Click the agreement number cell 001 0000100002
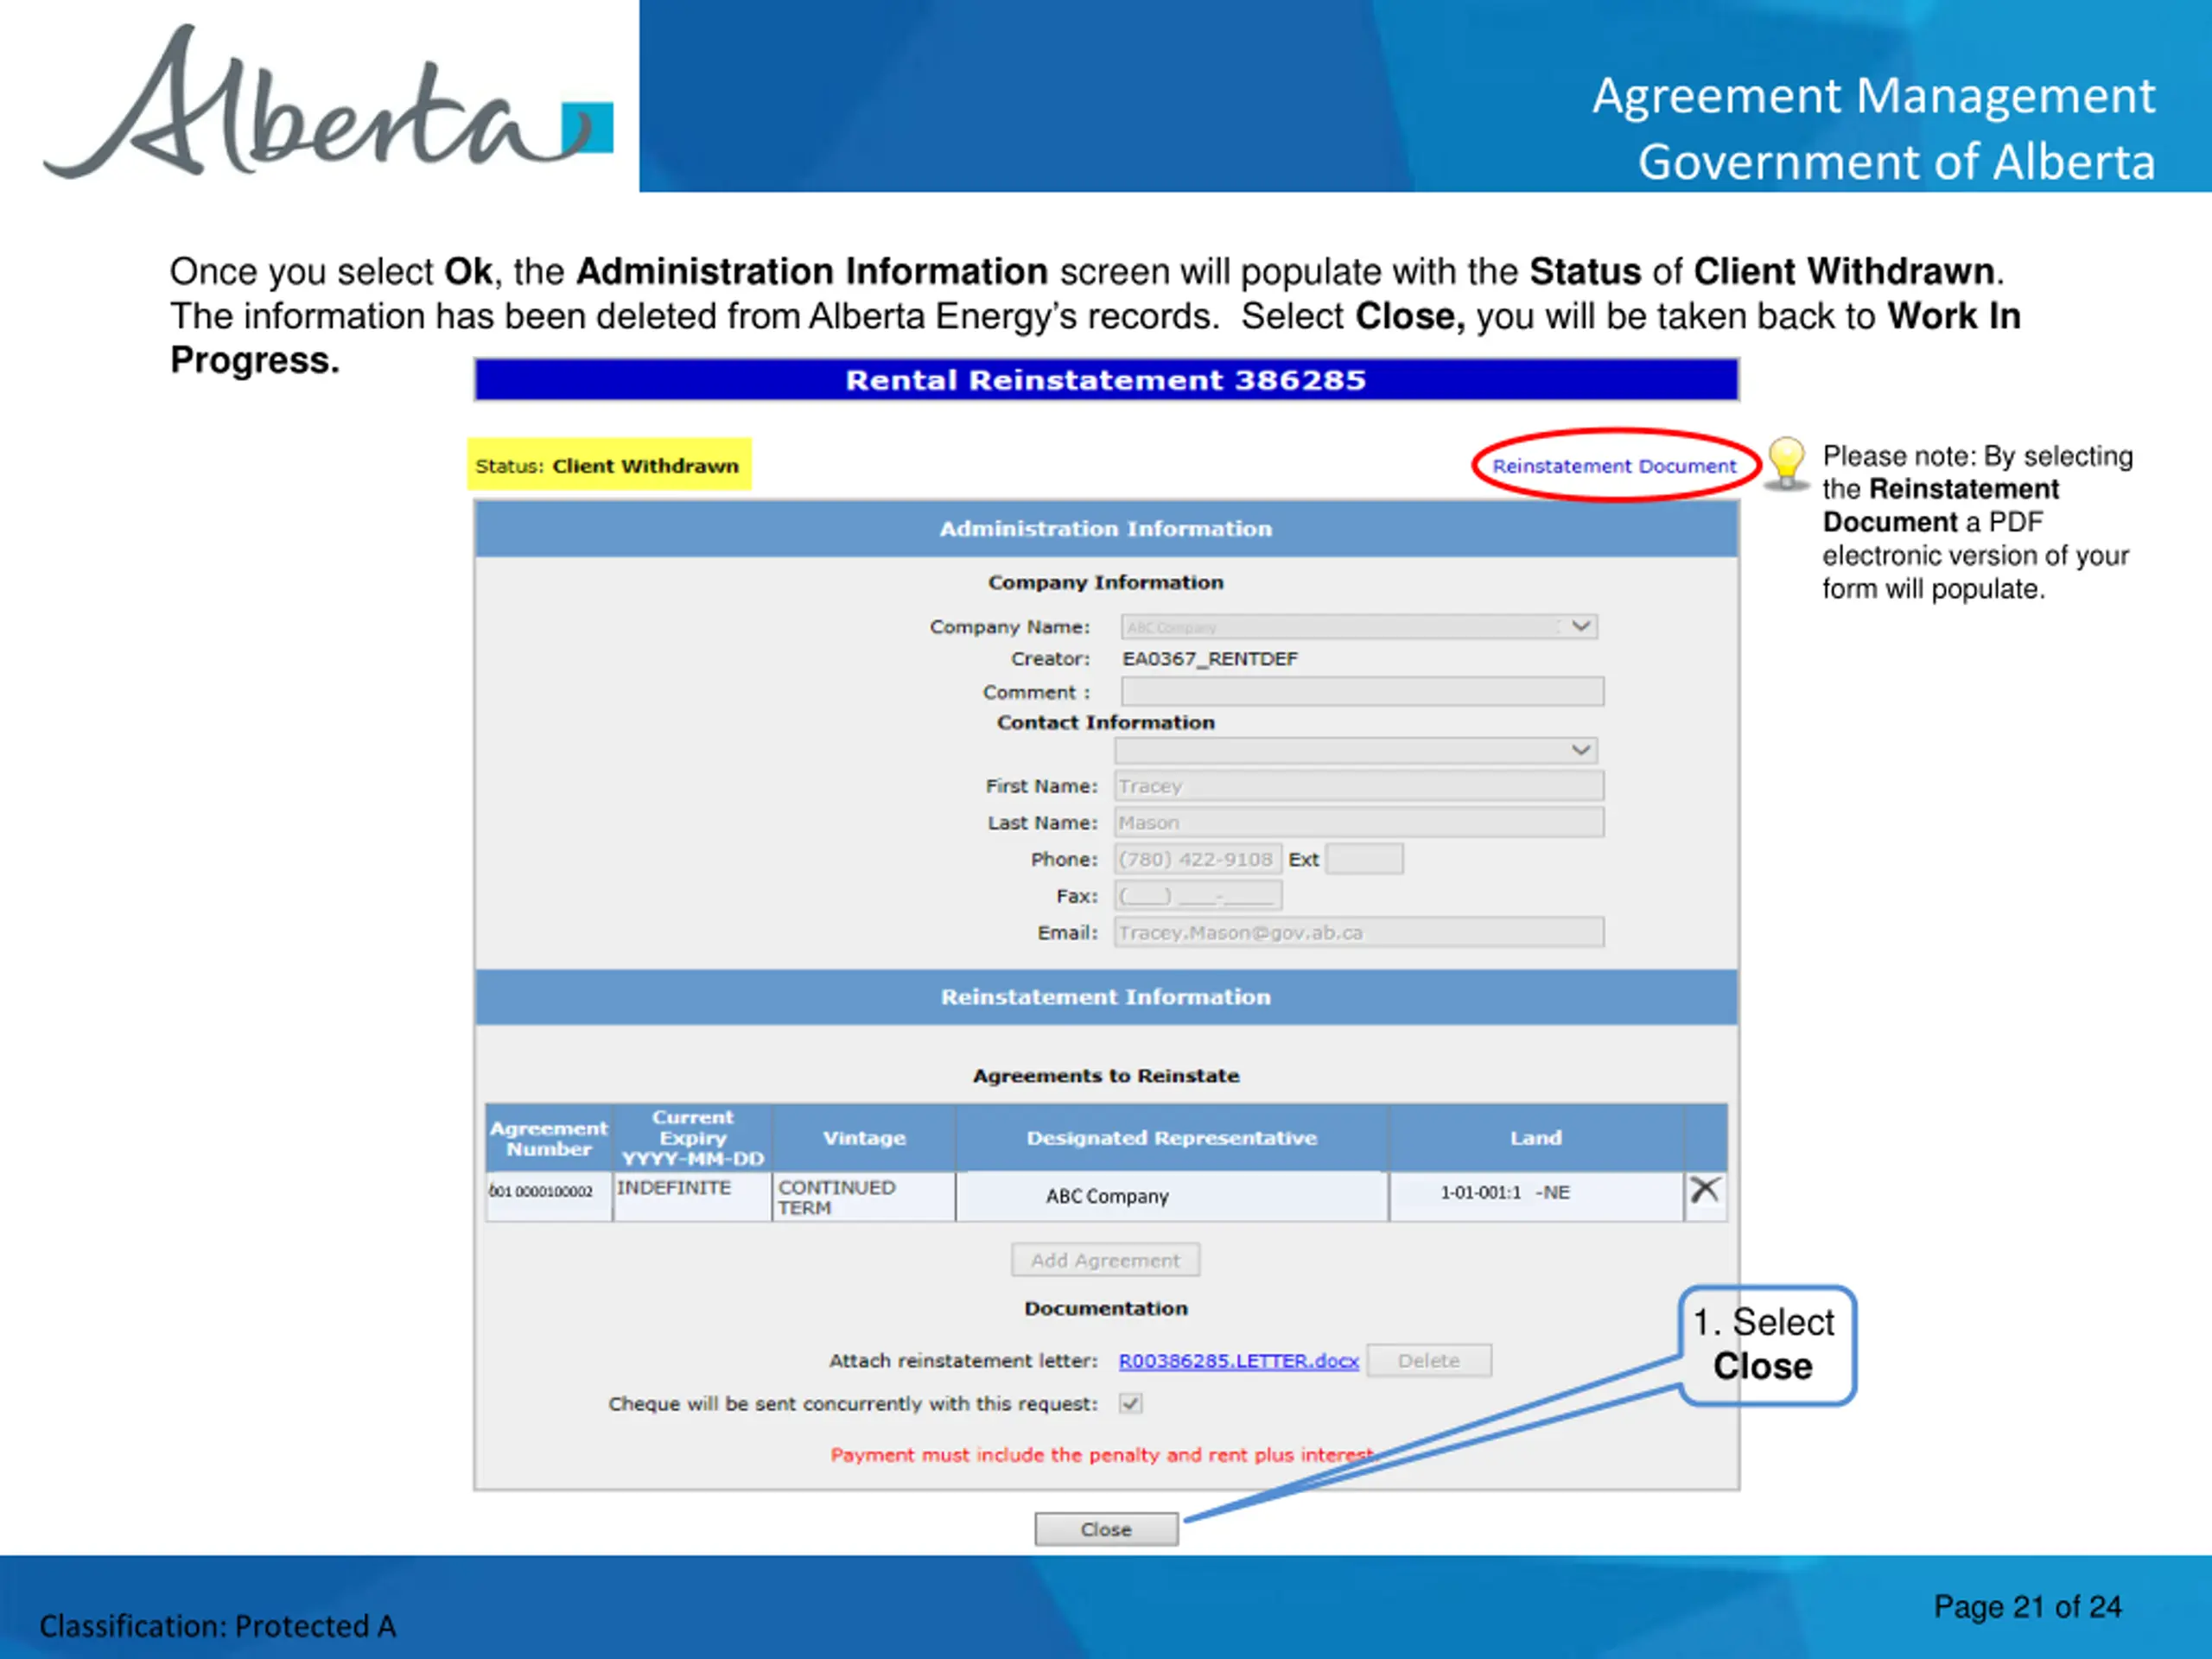Viewport: 2212px width, 1659px height. (549, 1196)
